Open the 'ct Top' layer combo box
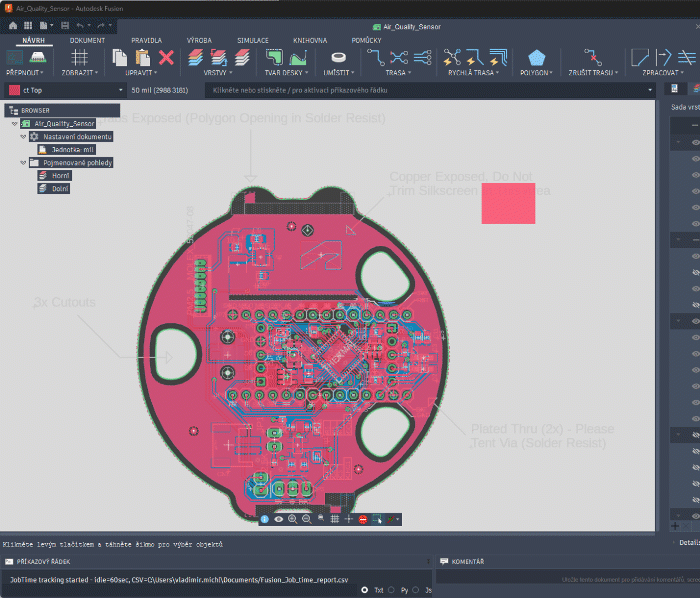 pos(66,90)
